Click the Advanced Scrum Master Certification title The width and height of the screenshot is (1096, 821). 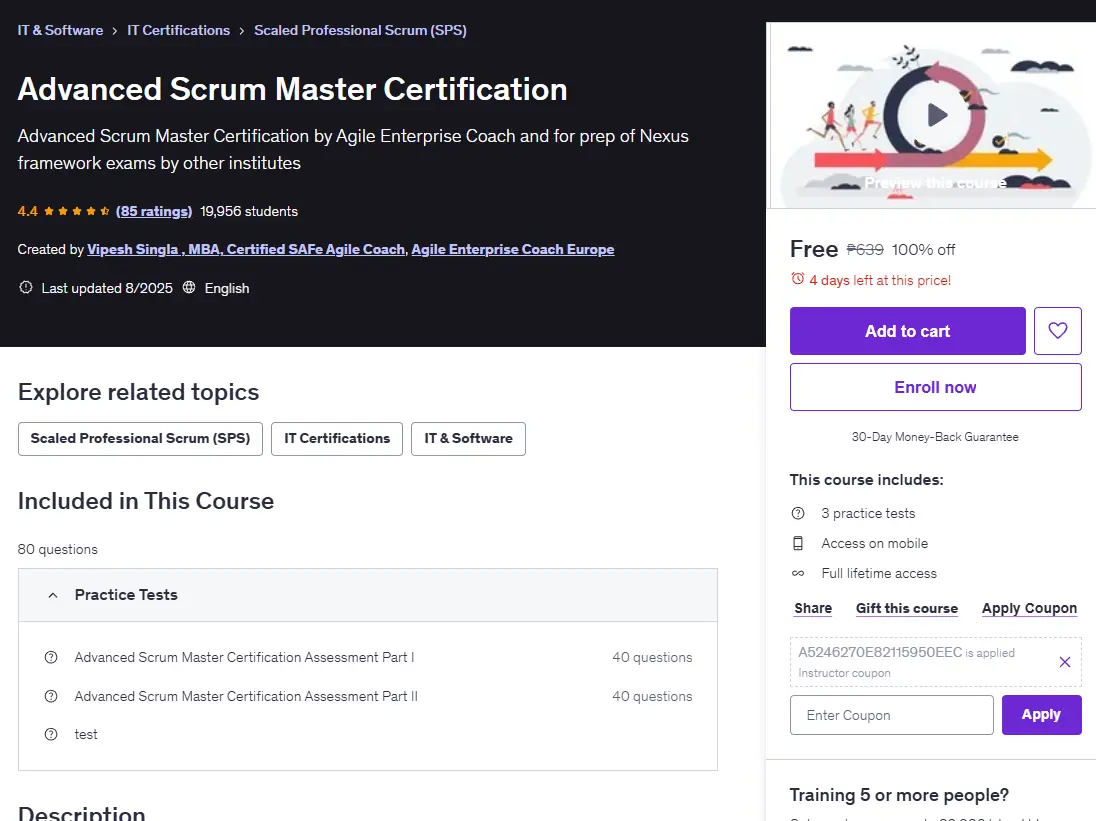click(x=292, y=89)
